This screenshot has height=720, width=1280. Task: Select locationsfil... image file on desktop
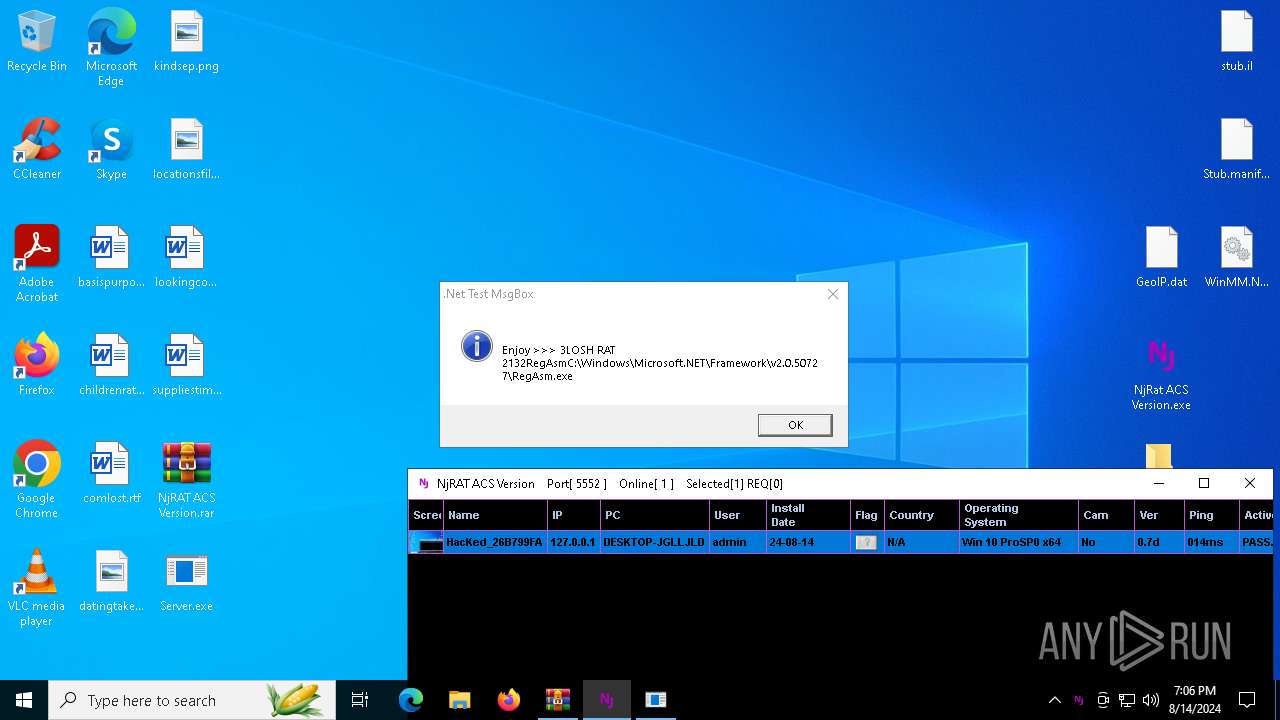coord(186,150)
